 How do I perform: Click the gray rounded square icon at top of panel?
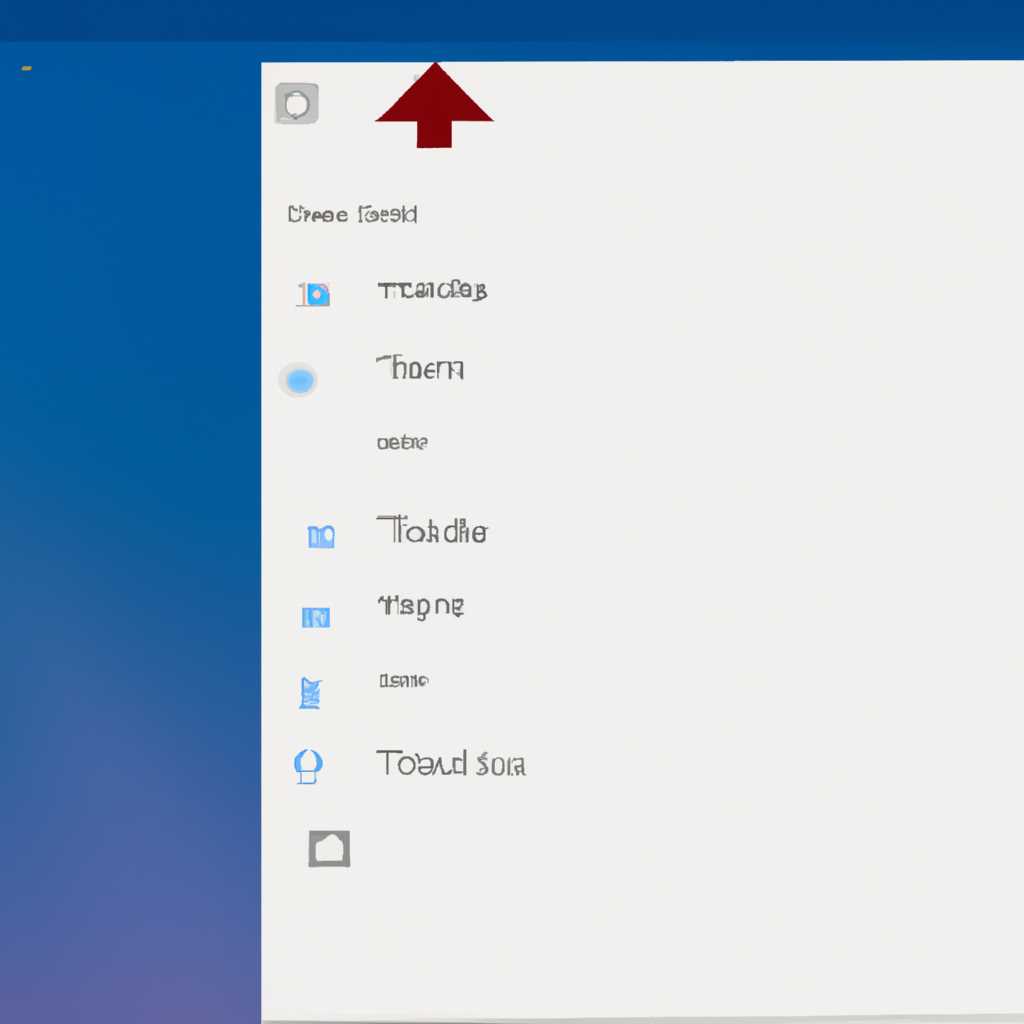point(297,103)
